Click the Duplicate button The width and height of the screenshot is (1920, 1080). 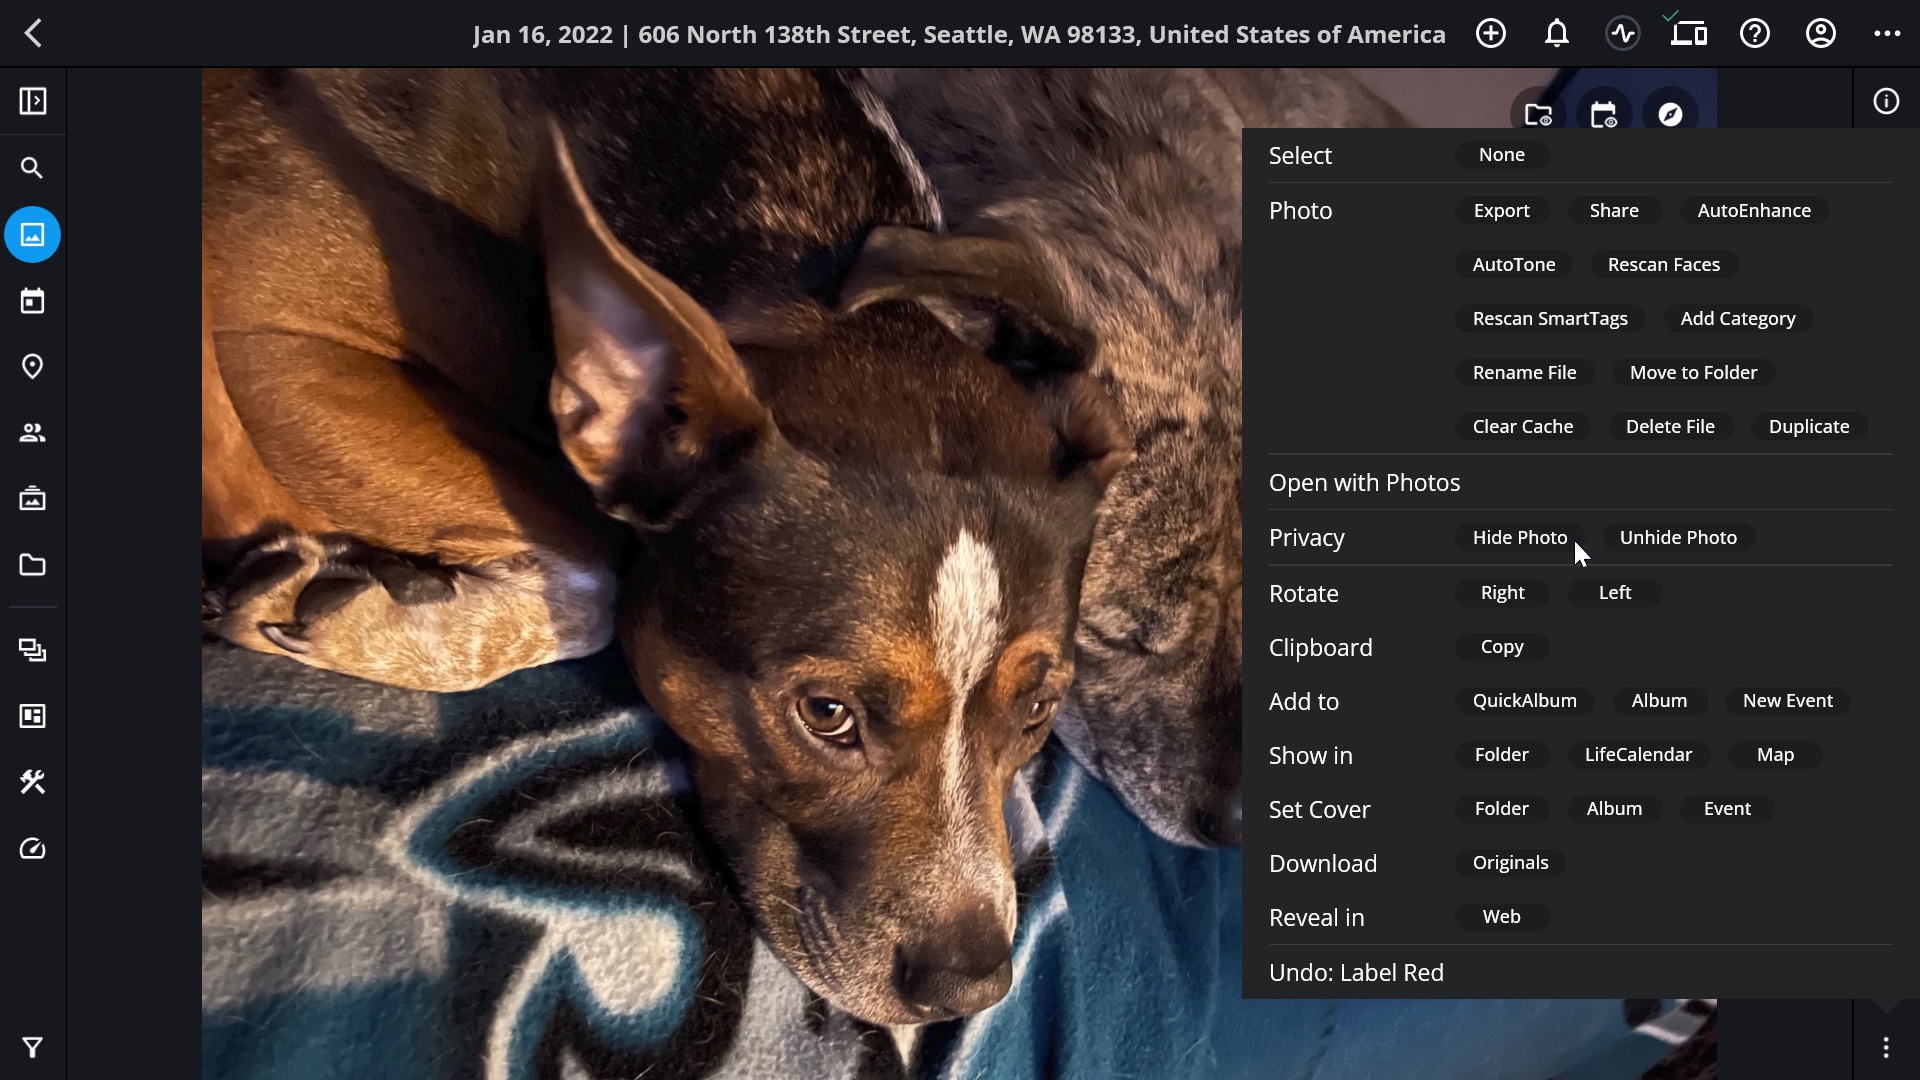[x=1809, y=427]
